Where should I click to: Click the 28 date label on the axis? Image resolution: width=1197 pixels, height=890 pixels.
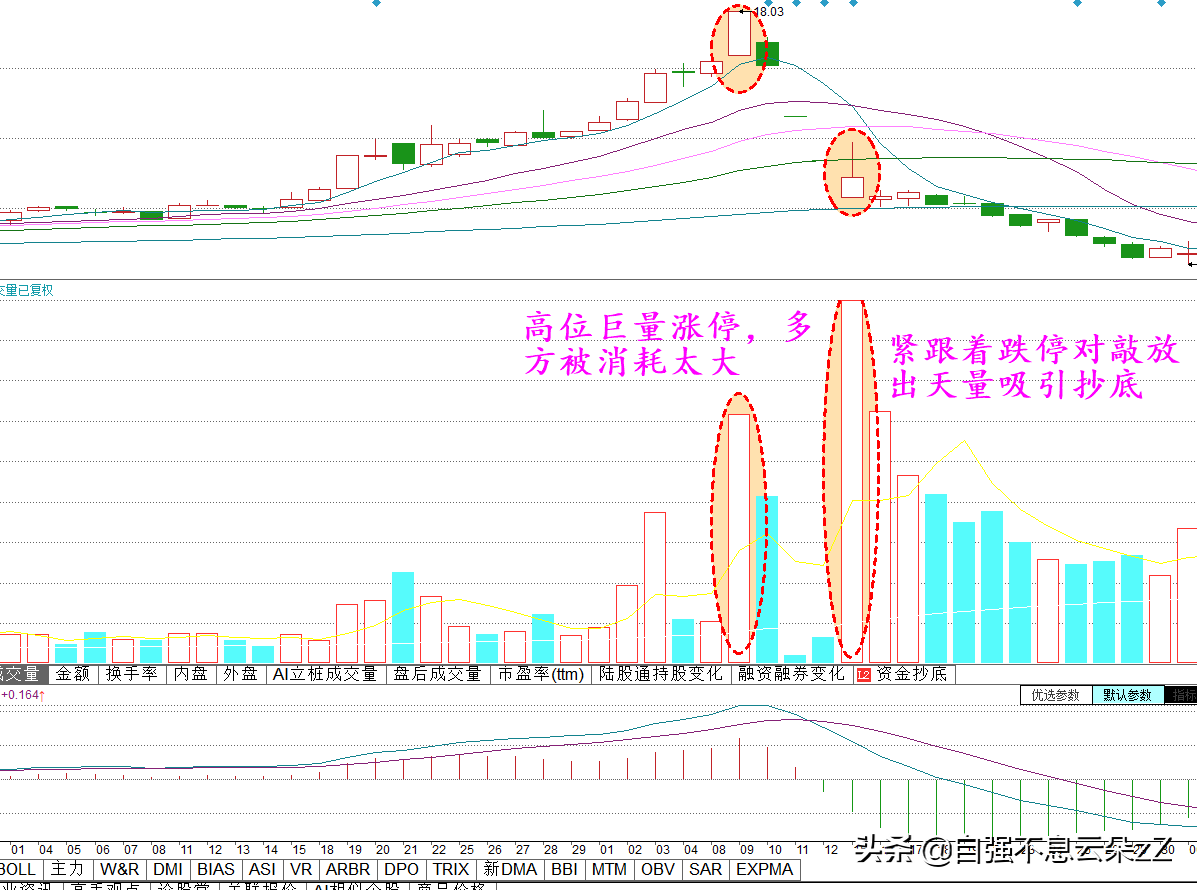(550, 850)
